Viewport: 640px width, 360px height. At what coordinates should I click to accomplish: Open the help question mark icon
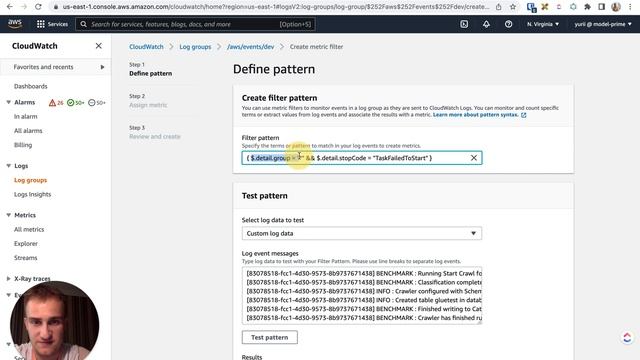508,24
